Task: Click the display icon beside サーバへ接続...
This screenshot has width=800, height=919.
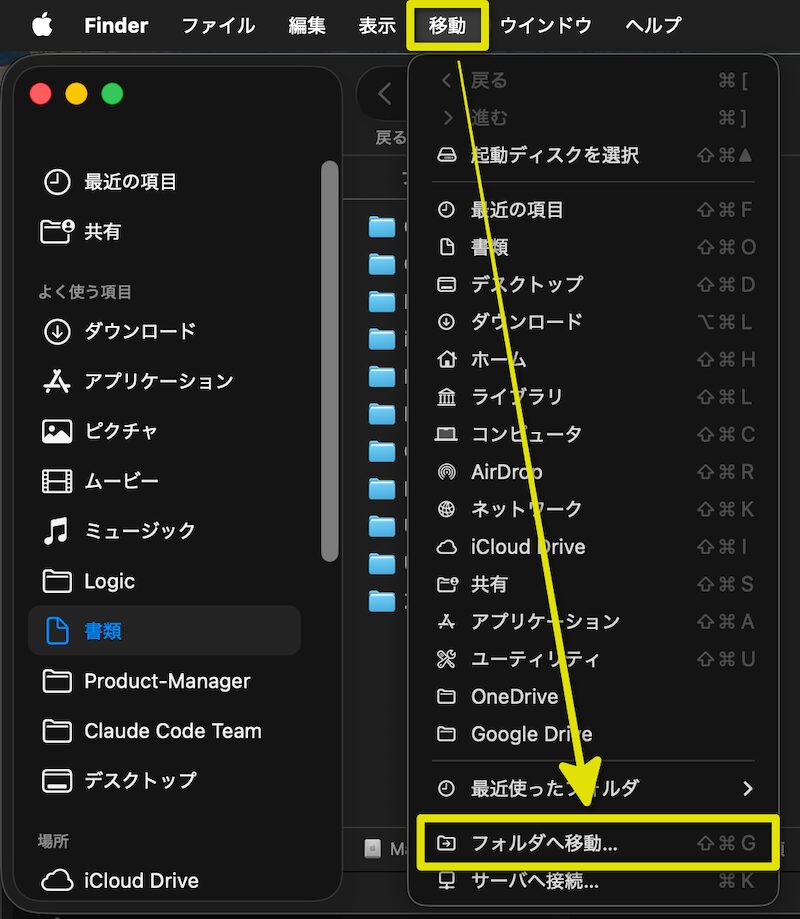Action: pos(447,880)
